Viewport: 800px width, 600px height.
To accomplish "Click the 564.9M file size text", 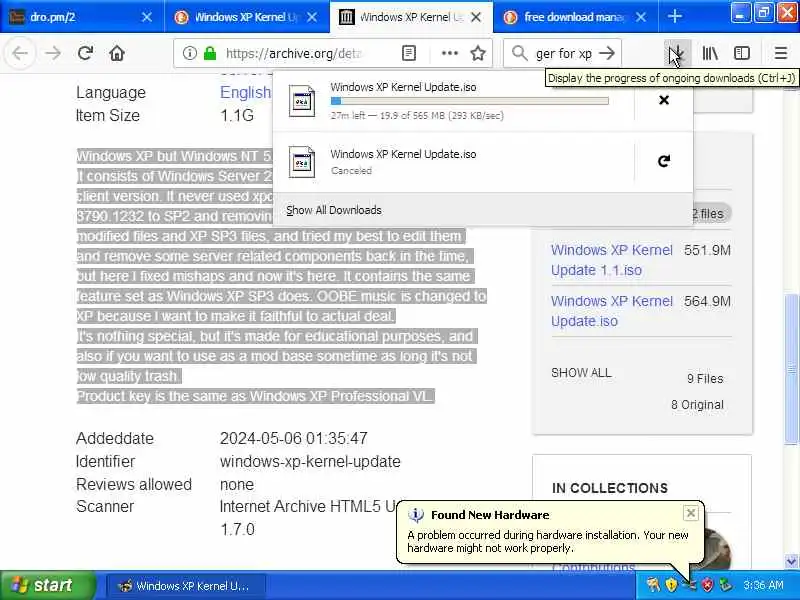I will pyautogui.click(x=708, y=301).
